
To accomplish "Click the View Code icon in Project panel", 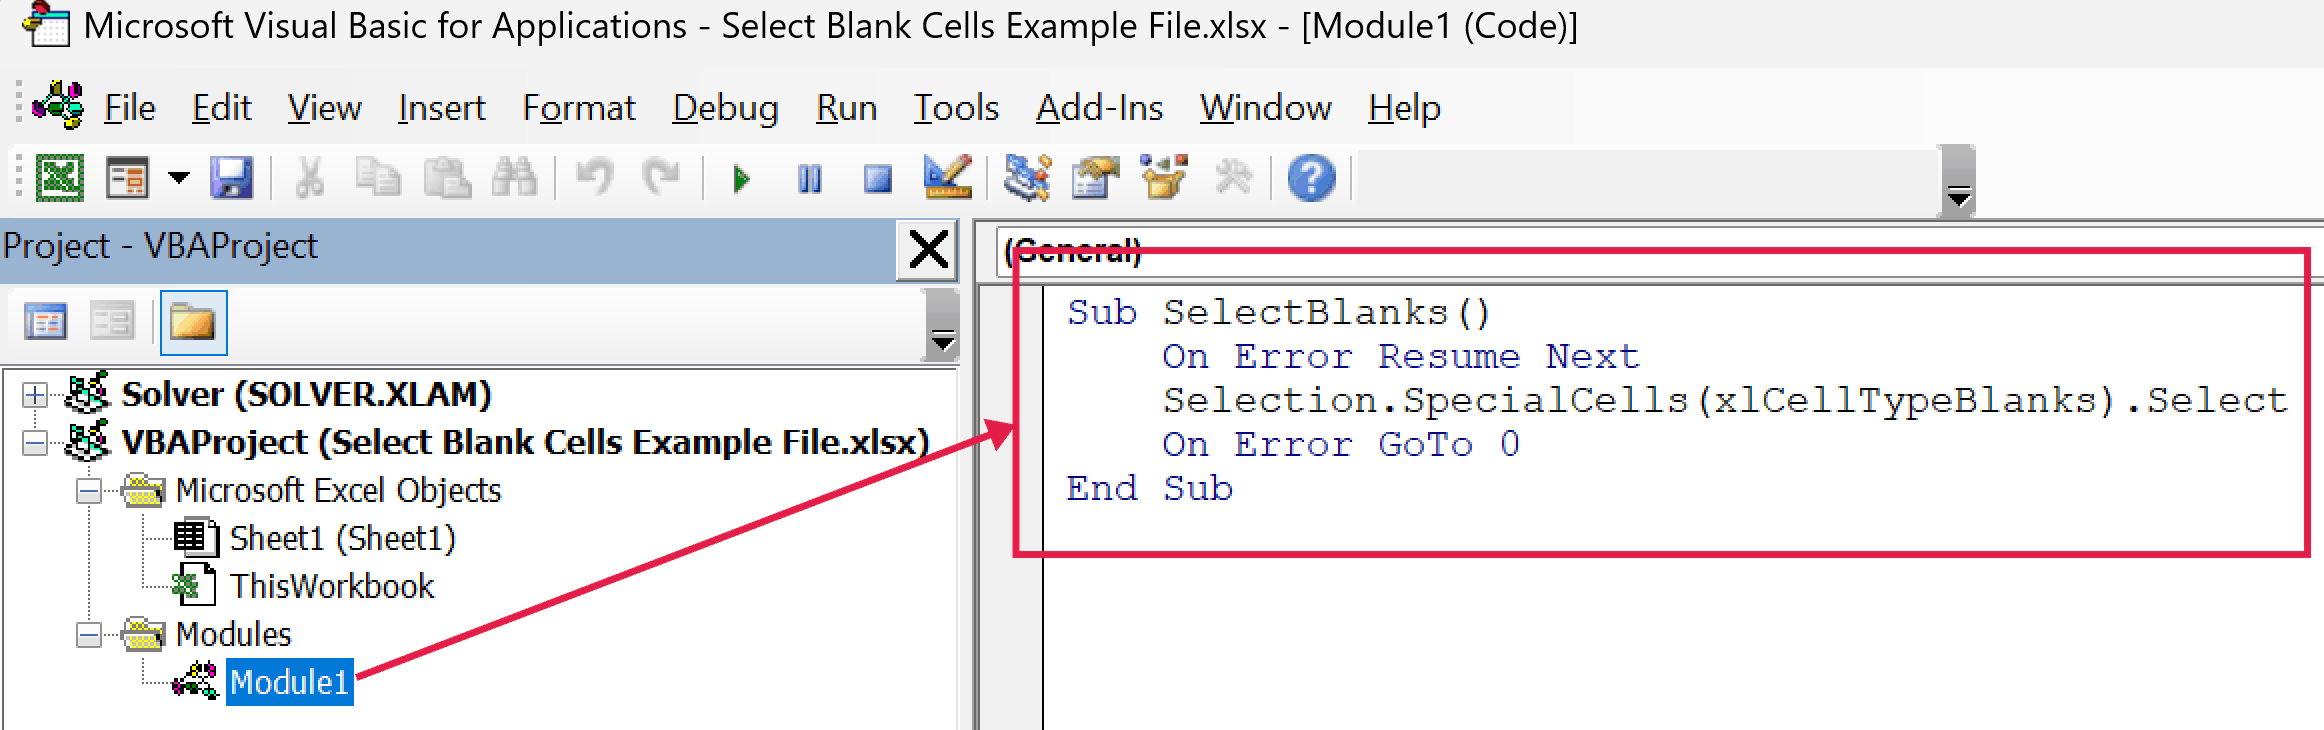I will click(45, 322).
